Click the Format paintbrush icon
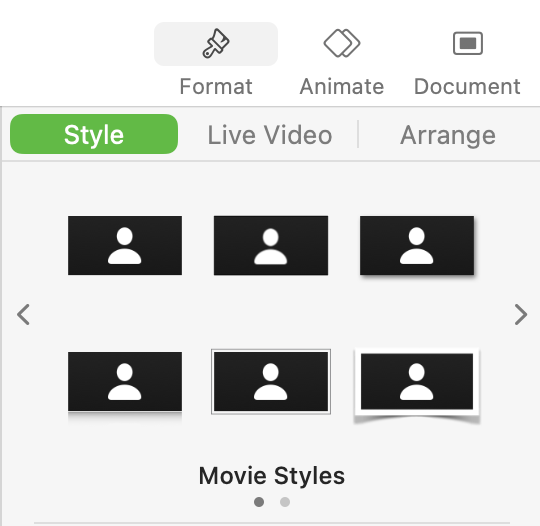This screenshot has width=540, height=526. point(216,43)
